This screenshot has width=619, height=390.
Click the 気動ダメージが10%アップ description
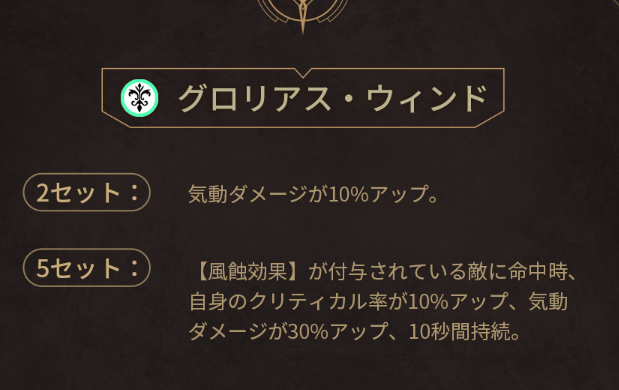(x=313, y=194)
